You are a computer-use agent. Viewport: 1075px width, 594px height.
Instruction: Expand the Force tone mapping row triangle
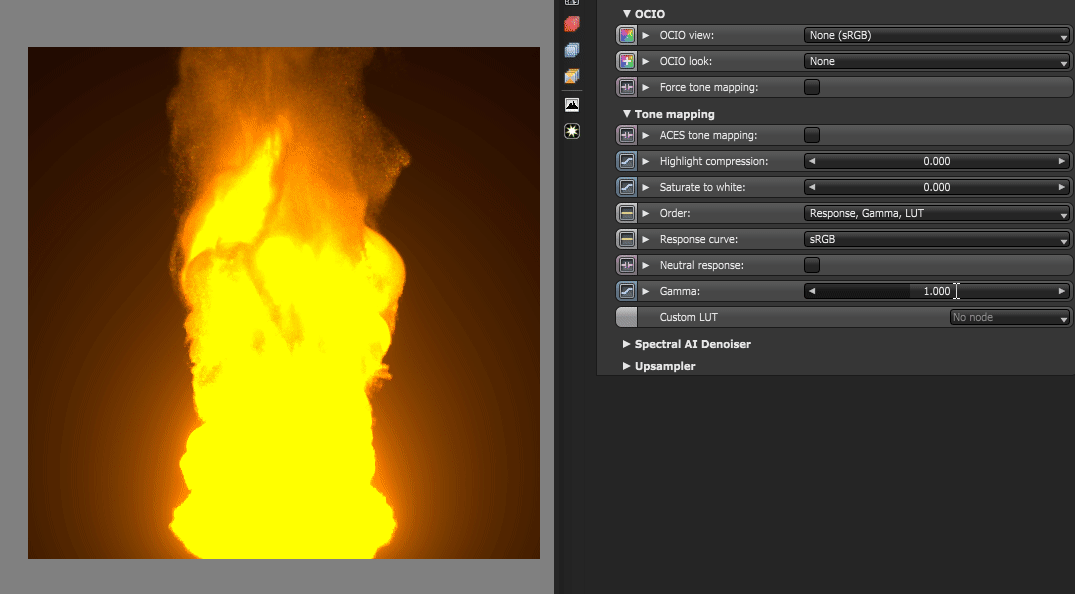pos(646,87)
